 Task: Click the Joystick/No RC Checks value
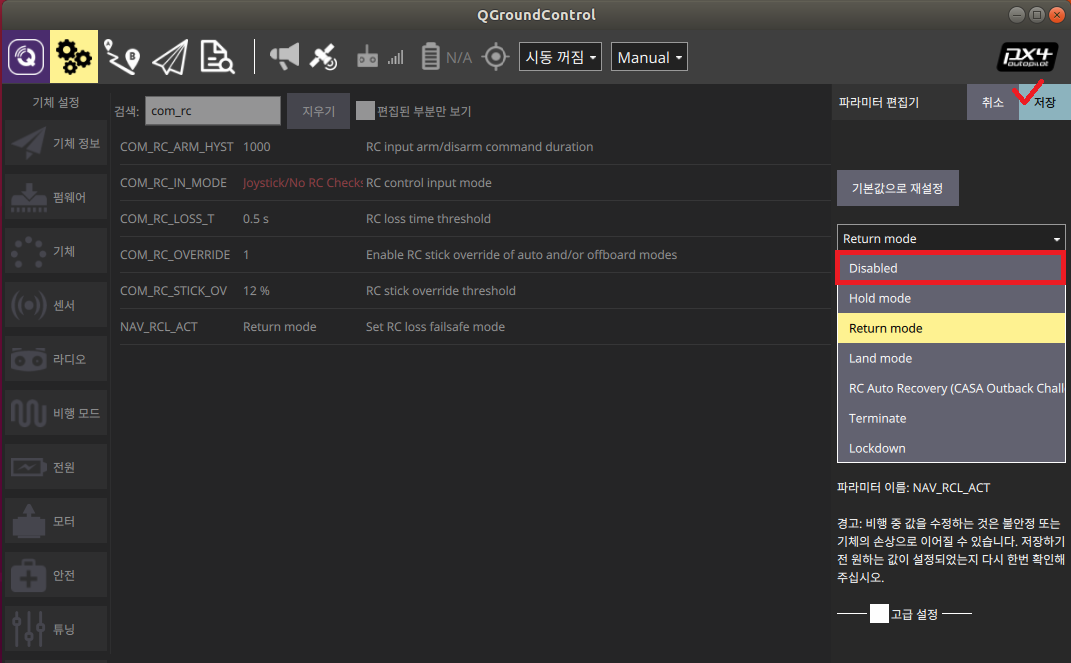click(303, 182)
